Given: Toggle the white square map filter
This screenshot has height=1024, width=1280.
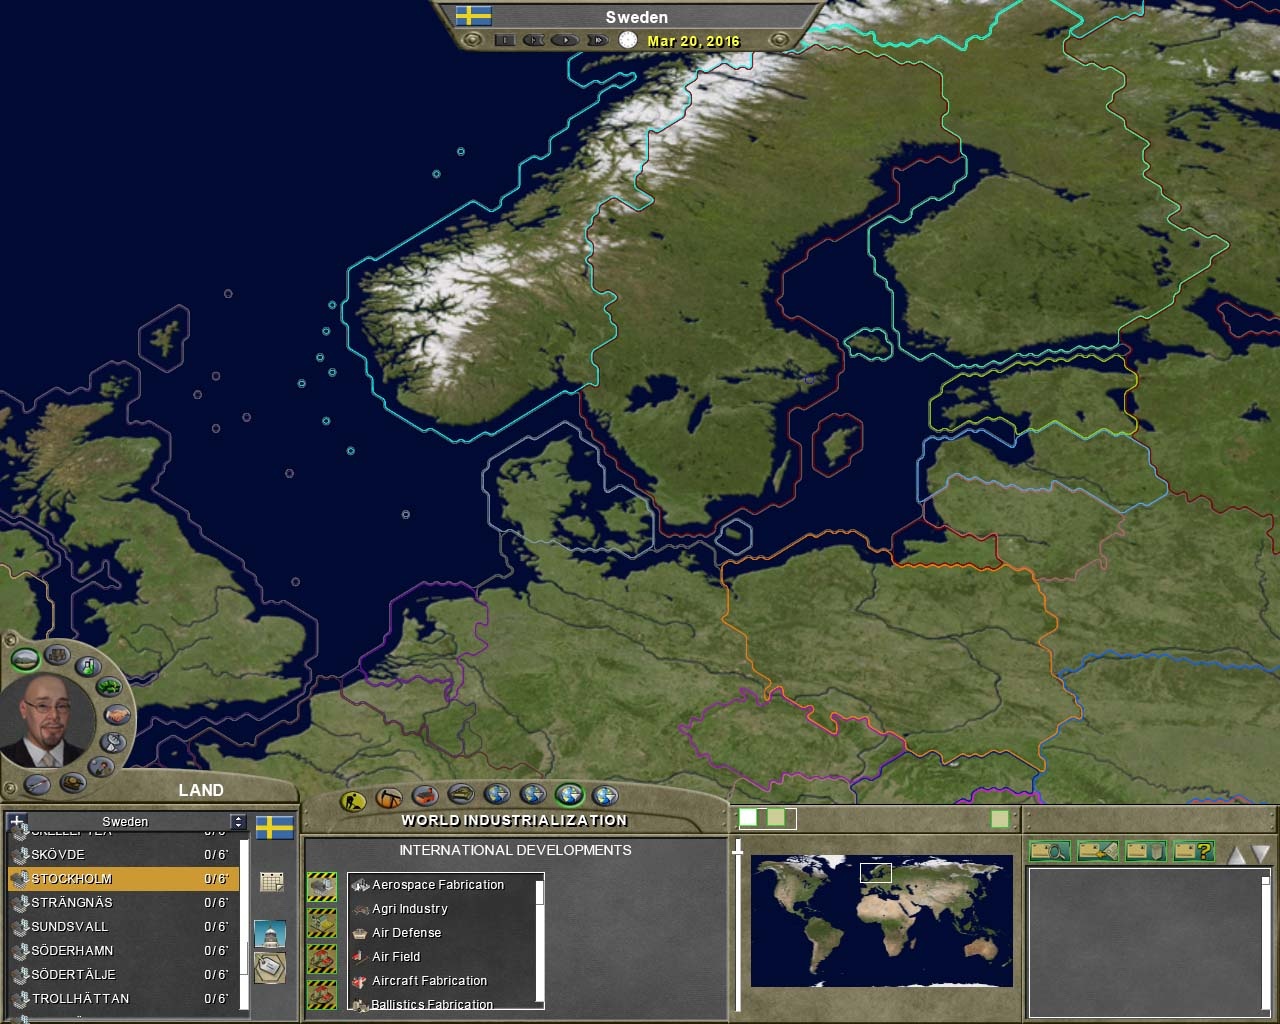Looking at the screenshot, I should tap(748, 818).
